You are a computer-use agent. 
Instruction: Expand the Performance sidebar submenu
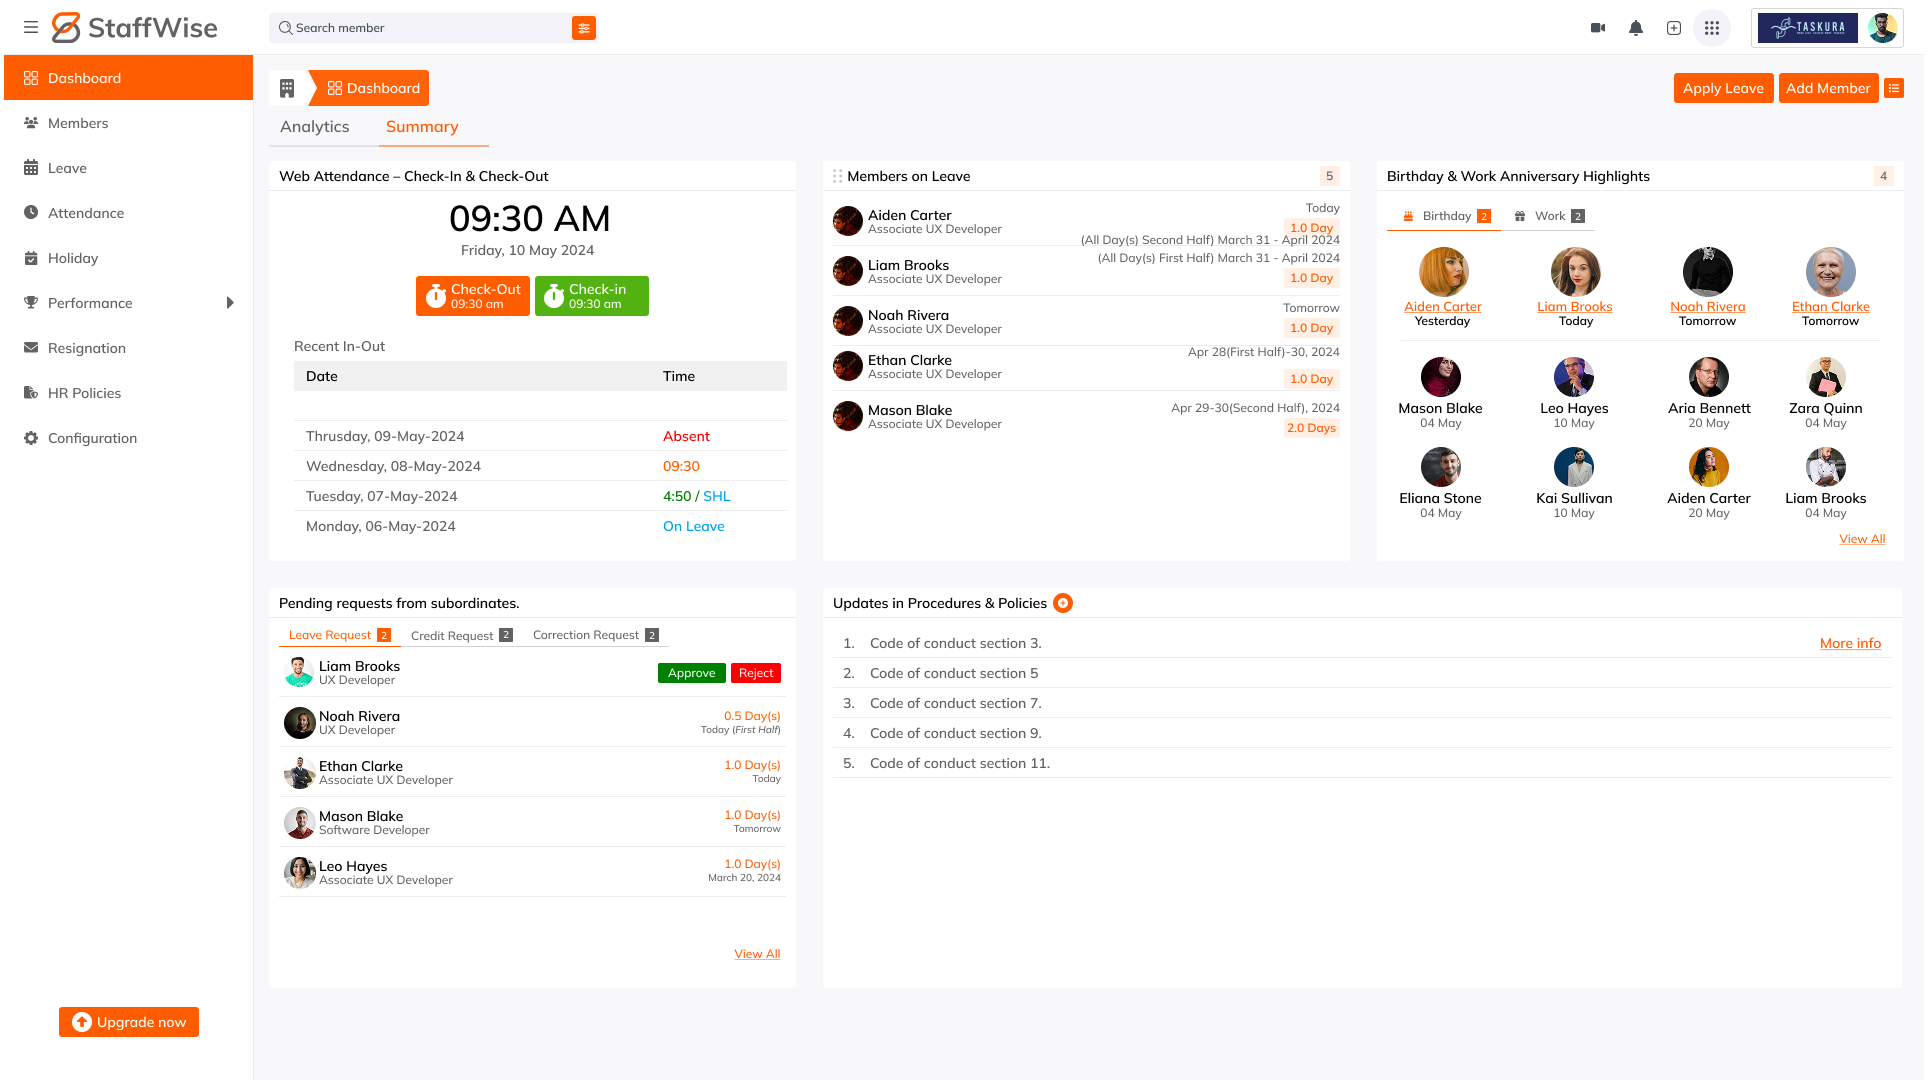(x=230, y=303)
